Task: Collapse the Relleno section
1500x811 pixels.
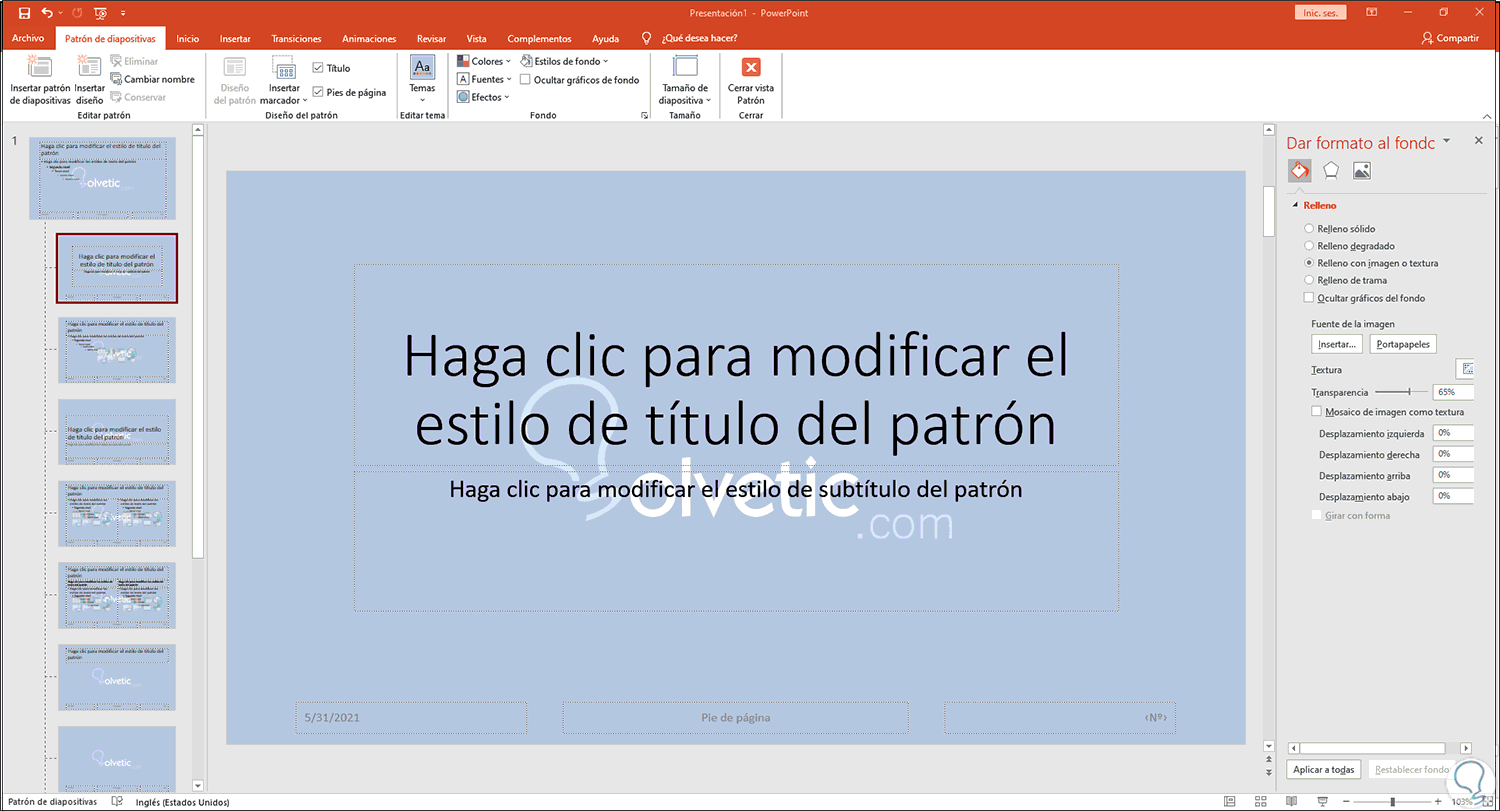Action: (x=1296, y=205)
